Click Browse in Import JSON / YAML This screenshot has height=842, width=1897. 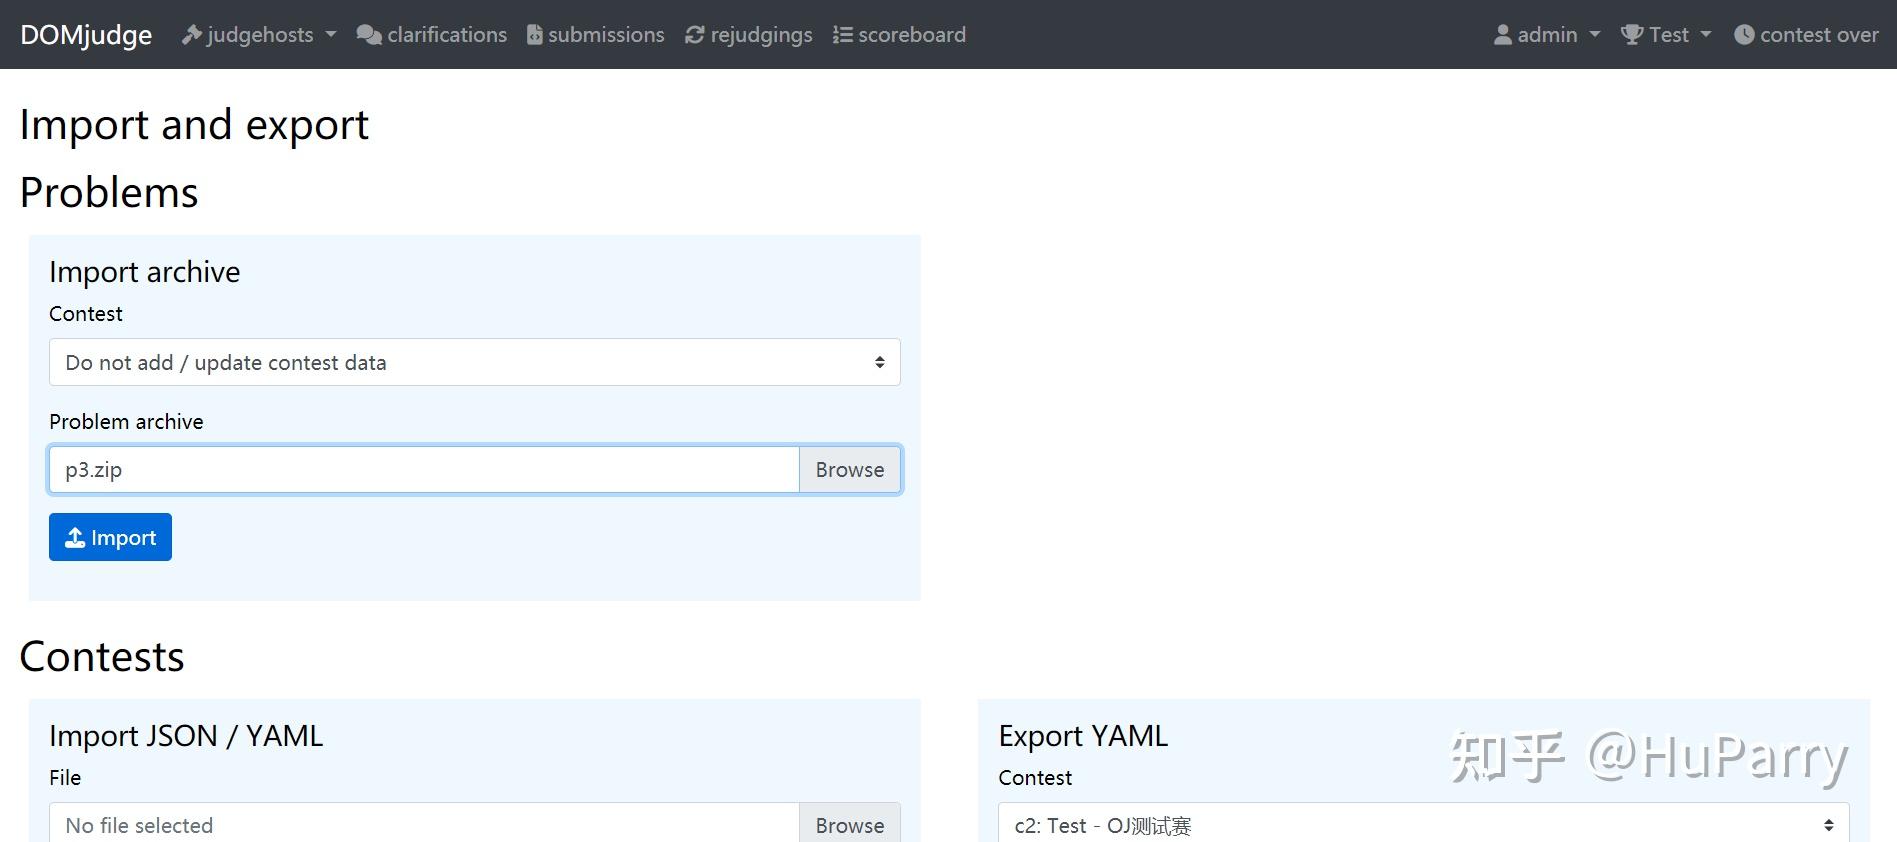[849, 825]
